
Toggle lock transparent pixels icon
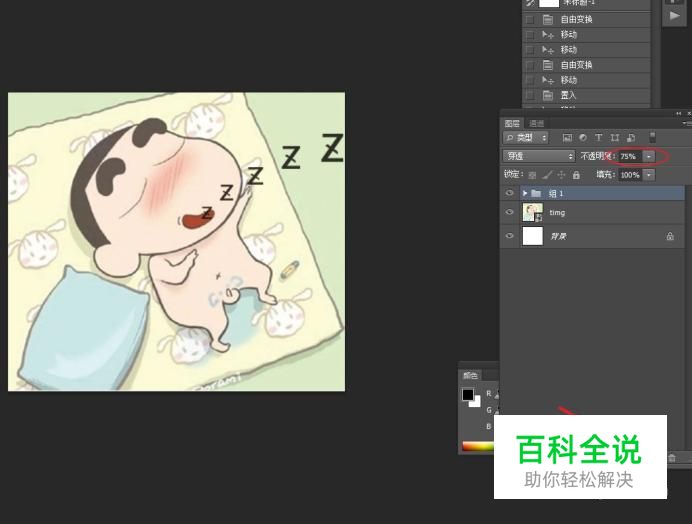pyautogui.click(x=533, y=175)
